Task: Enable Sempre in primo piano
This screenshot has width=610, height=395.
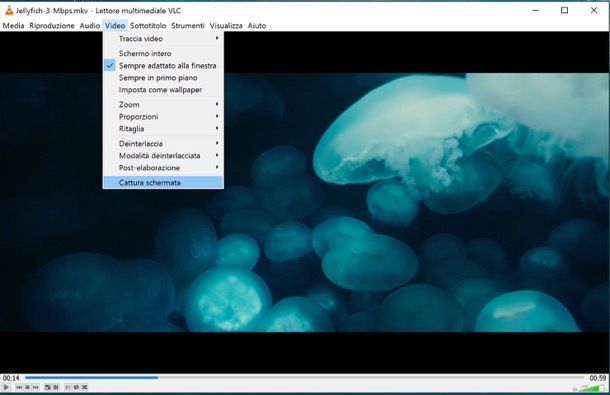Action: coord(163,78)
